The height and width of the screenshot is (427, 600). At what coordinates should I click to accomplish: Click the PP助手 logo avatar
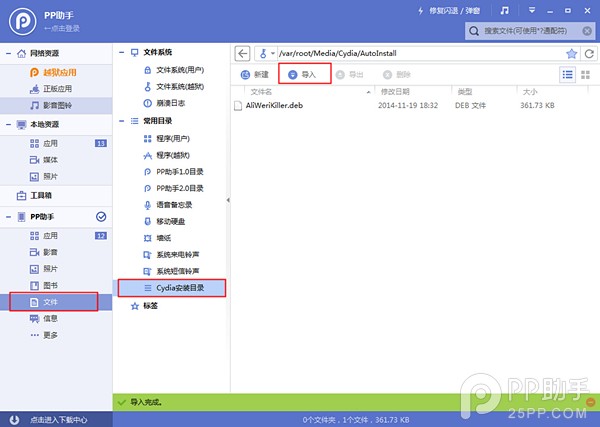click(x=23, y=22)
